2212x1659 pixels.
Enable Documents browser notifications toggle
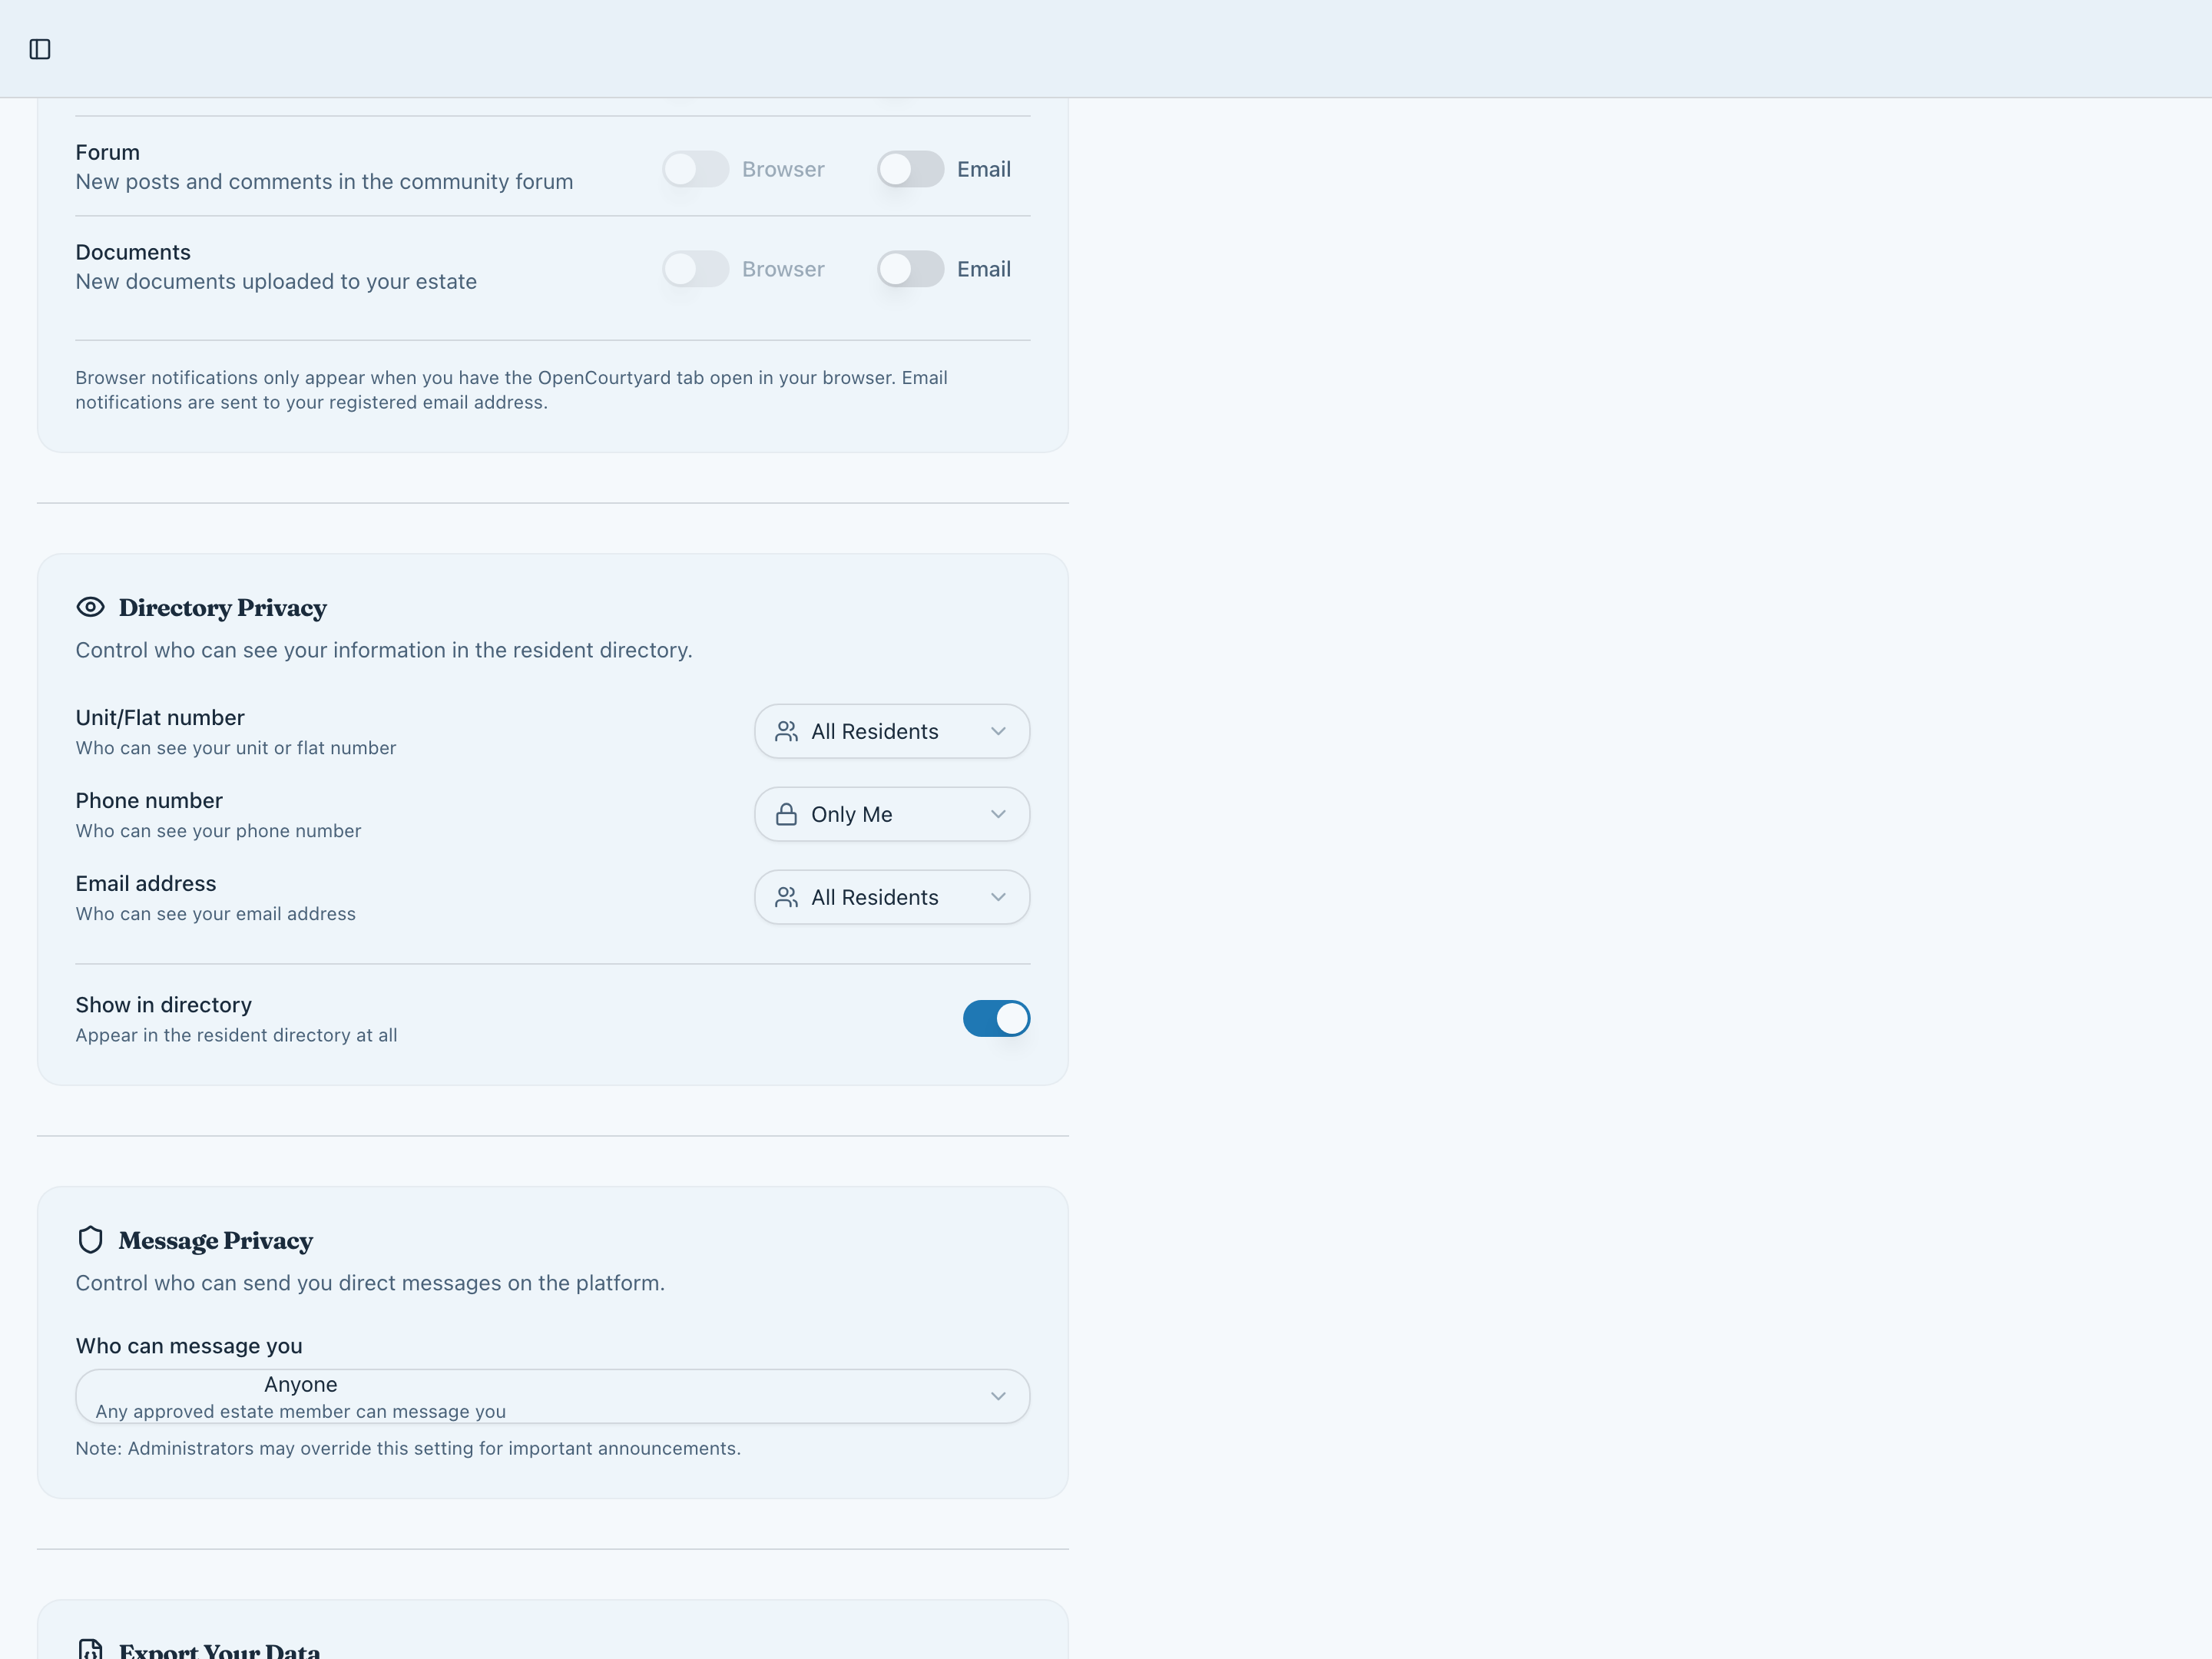(695, 269)
